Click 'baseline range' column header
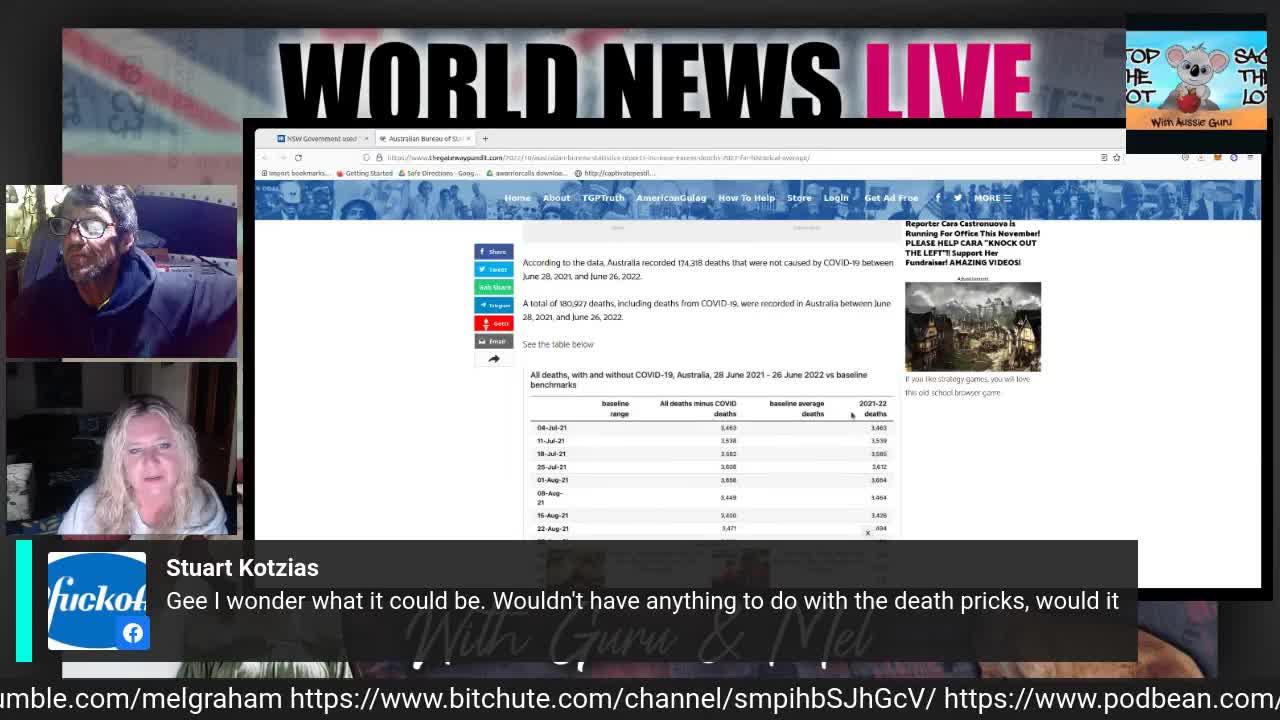This screenshot has height=720, width=1280. coord(615,409)
